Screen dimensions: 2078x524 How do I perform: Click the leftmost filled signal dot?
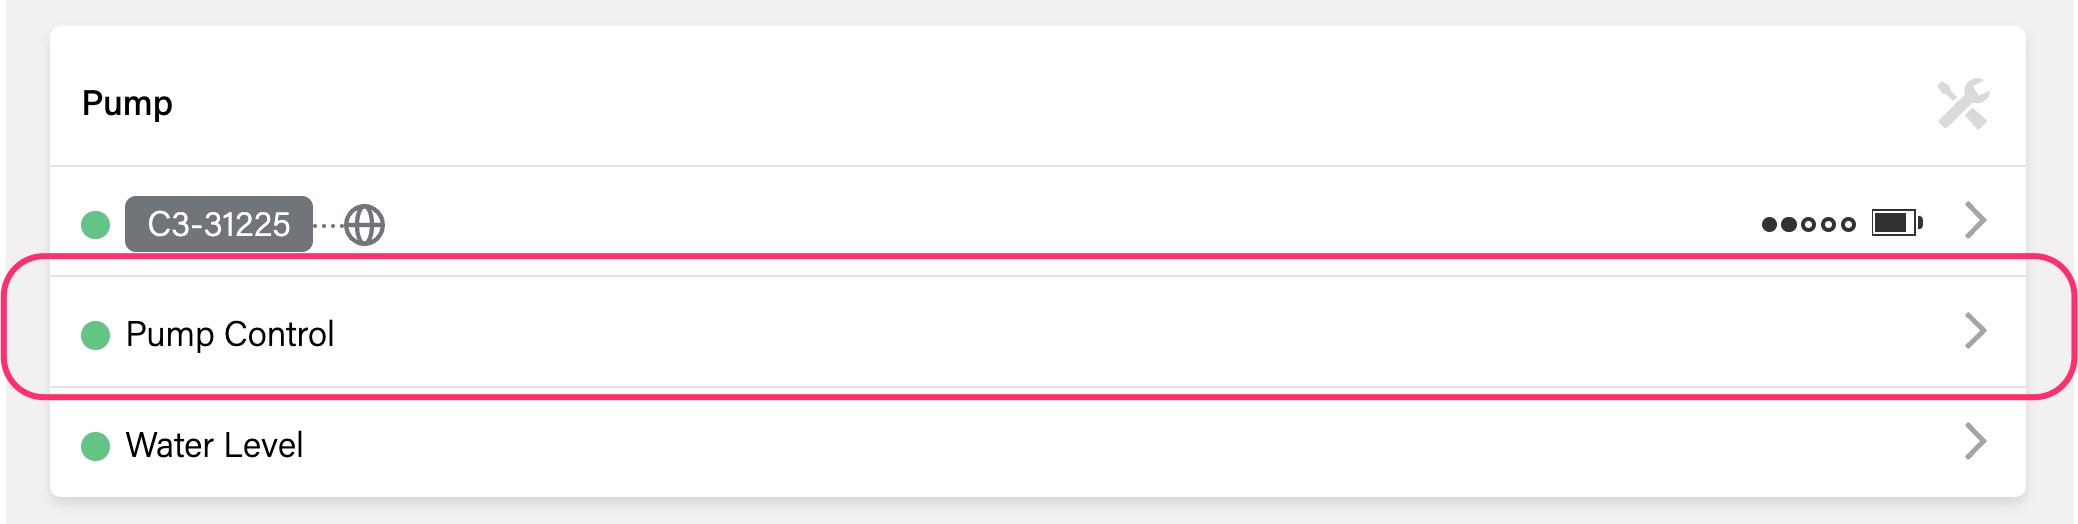(1770, 224)
